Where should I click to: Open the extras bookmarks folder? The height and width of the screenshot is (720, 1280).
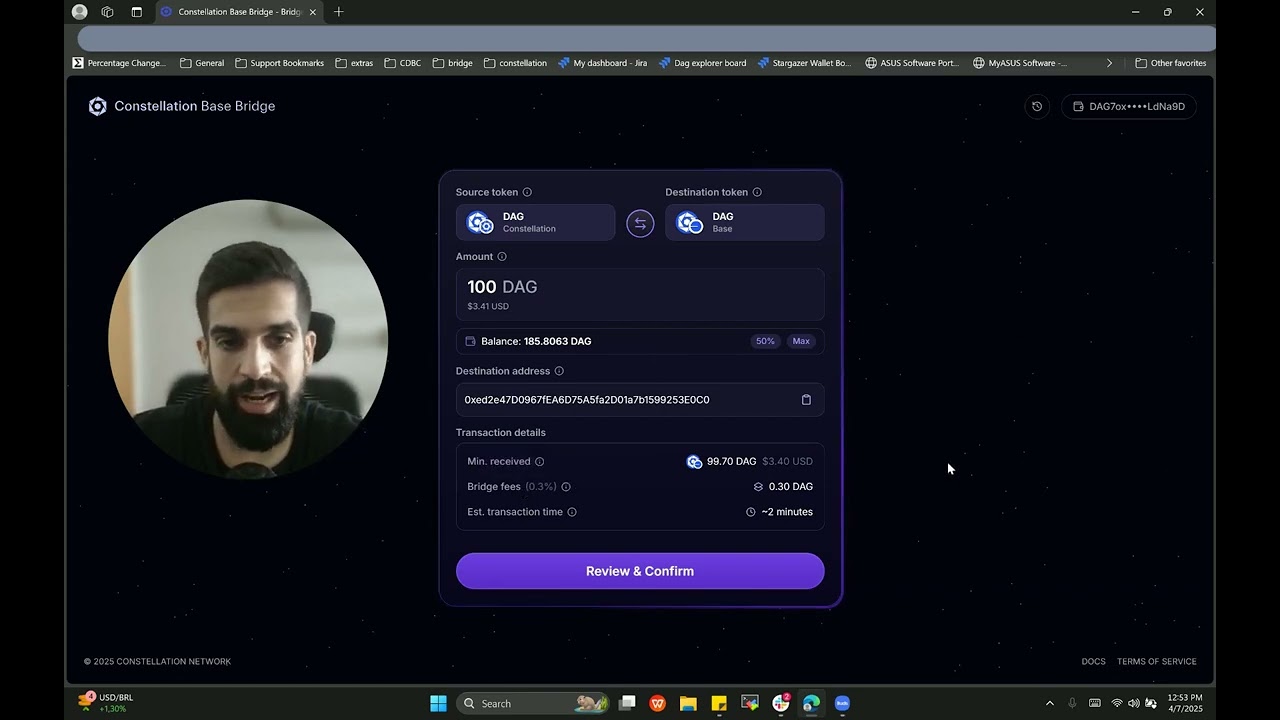click(x=354, y=63)
